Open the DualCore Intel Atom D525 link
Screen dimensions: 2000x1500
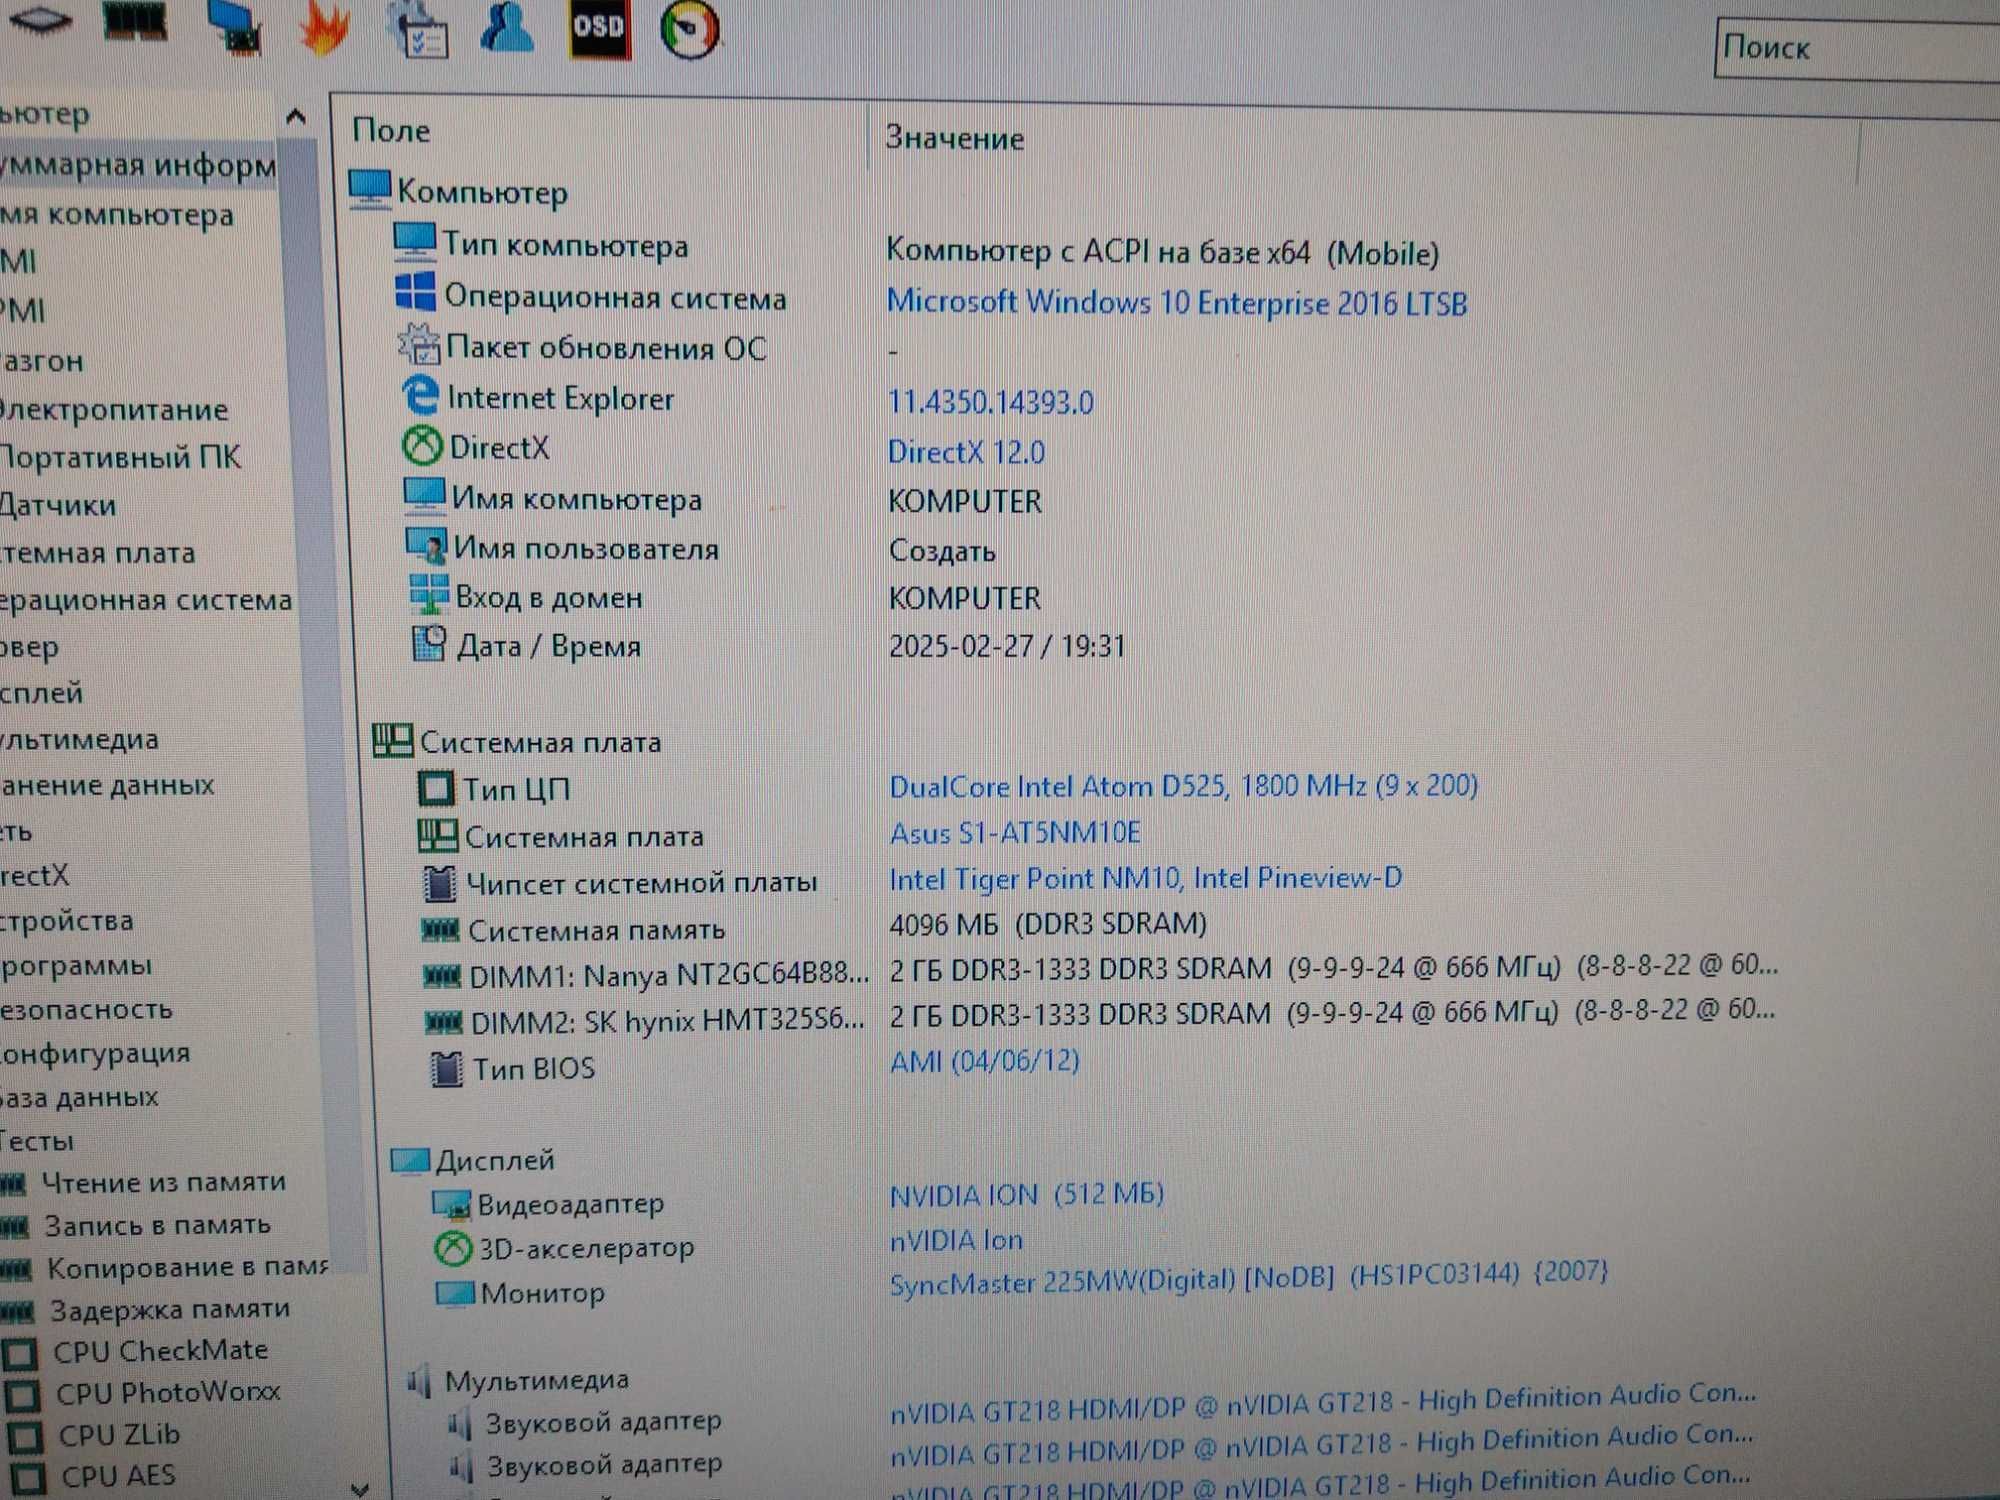tap(1183, 786)
